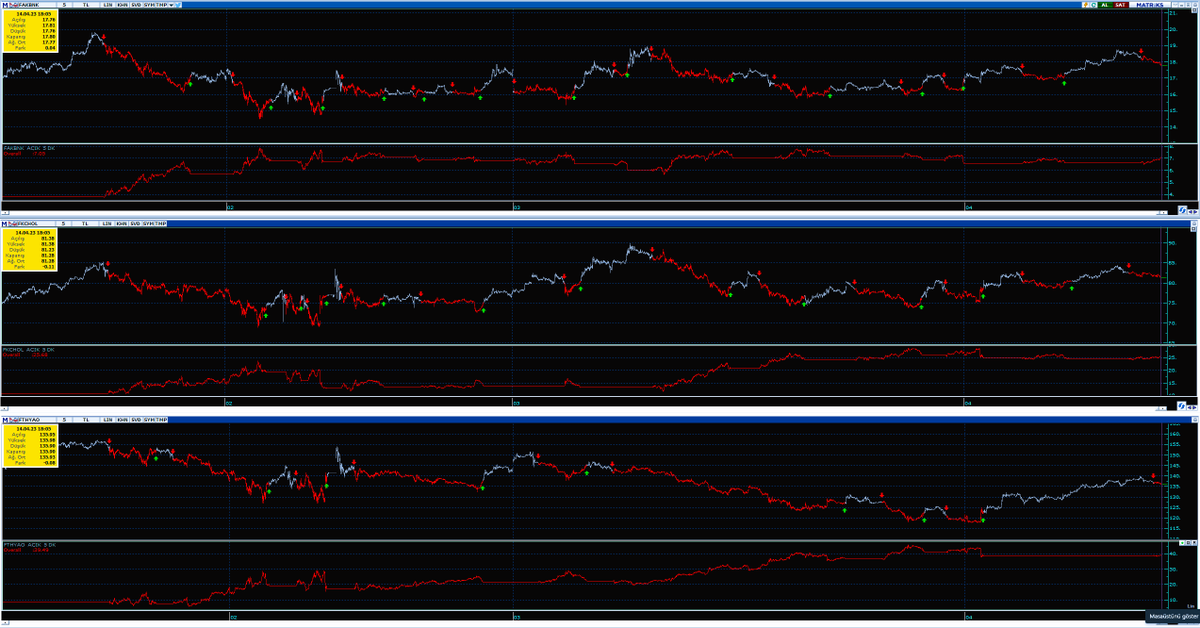The height and width of the screenshot is (628, 1200).
Task: Click the yellow FAKBNK price info box
Action: tap(30, 31)
